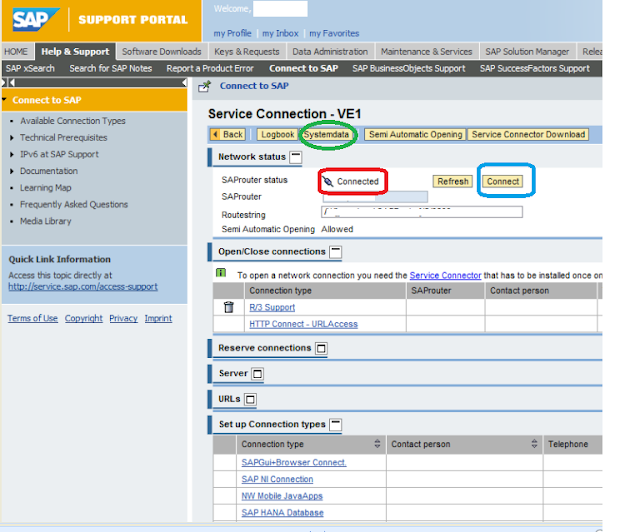The height and width of the screenshot is (532, 640).
Task: Open Maintenance & Services tab
Action: [x=427, y=52]
